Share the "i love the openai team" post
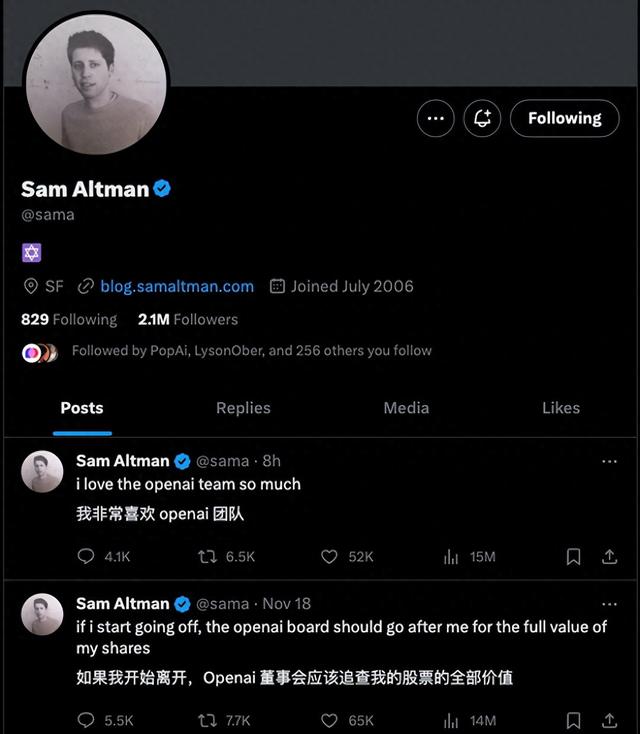The width and height of the screenshot is (640, 734). [609, 556]
